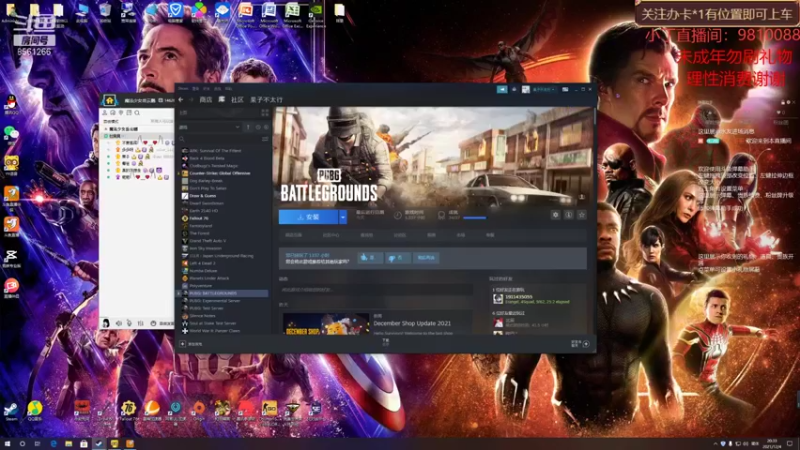Image resolution: width=800 pixels, height=450 pixels.
Task: Open Windows Start menu
Action: coord(7,444)
